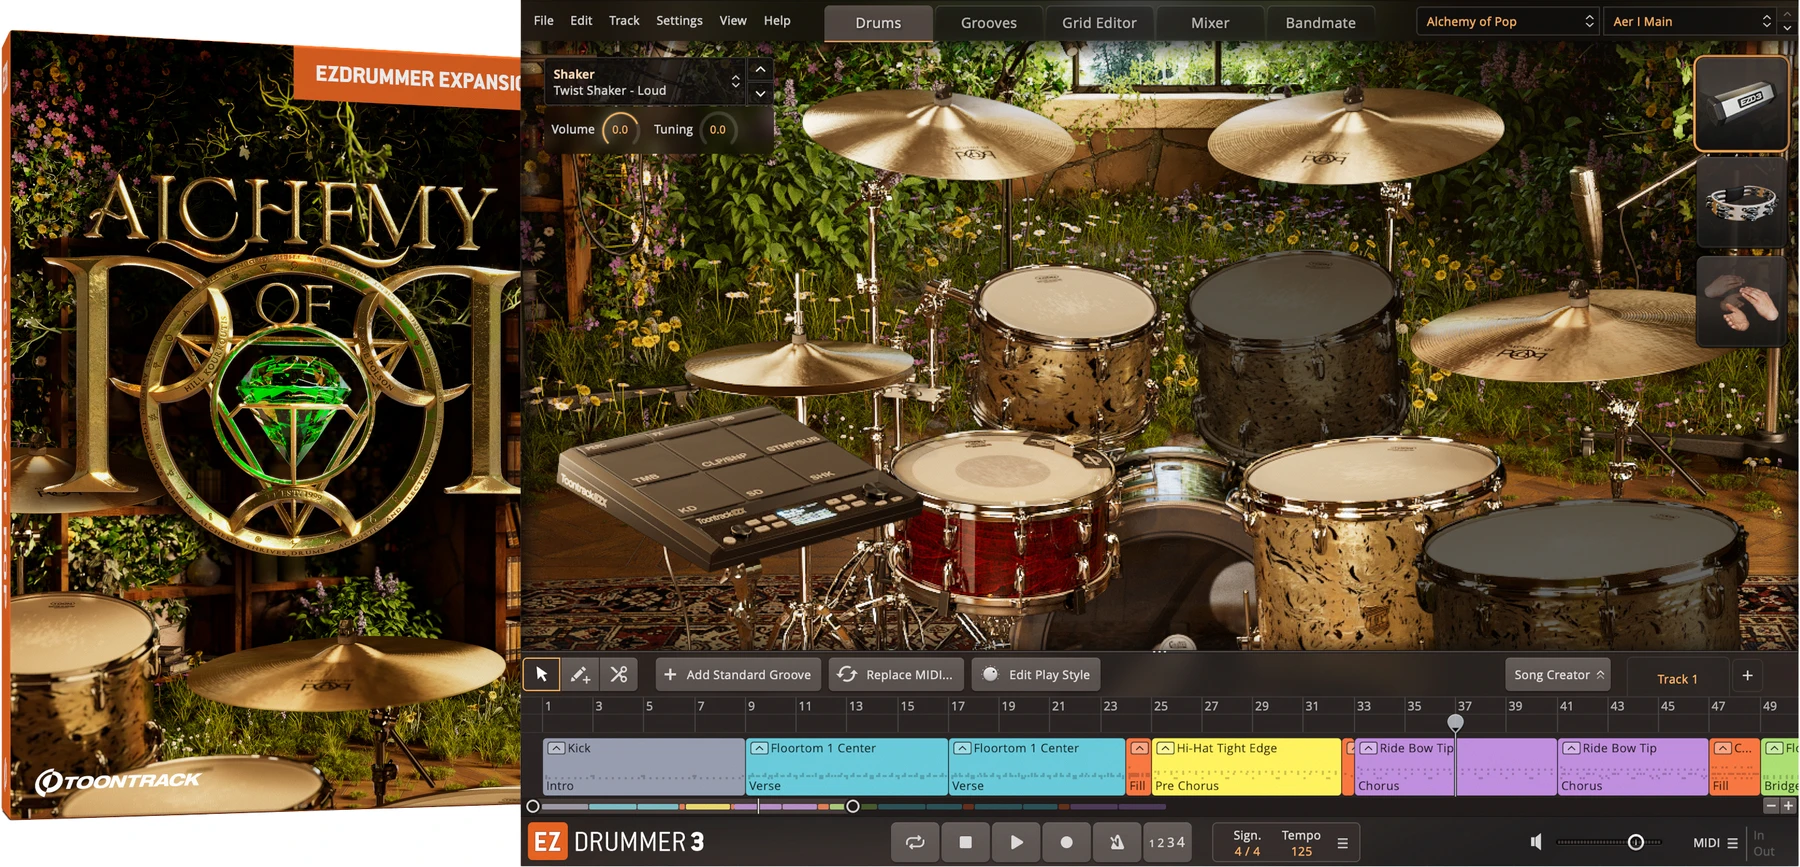Expand first Floortom 1 Center Verse block
1800x867 pixels.
(x=760, y=748)
